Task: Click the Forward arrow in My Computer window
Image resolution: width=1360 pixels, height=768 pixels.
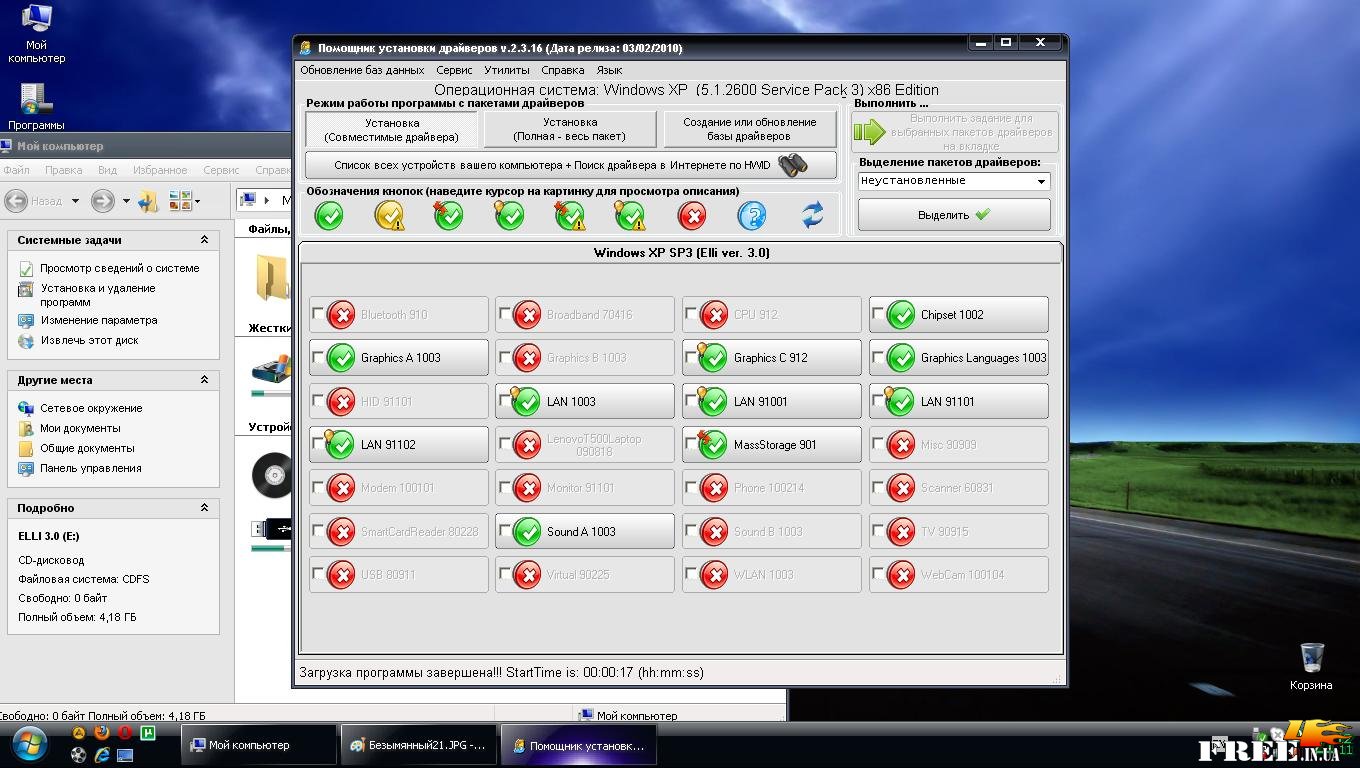Action: [x=102, y=201]
